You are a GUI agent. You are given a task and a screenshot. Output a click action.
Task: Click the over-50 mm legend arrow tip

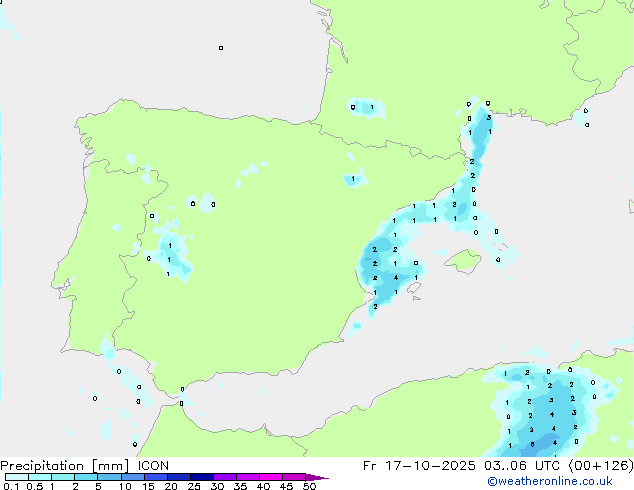pyautogui.click(x=317, y=477)
